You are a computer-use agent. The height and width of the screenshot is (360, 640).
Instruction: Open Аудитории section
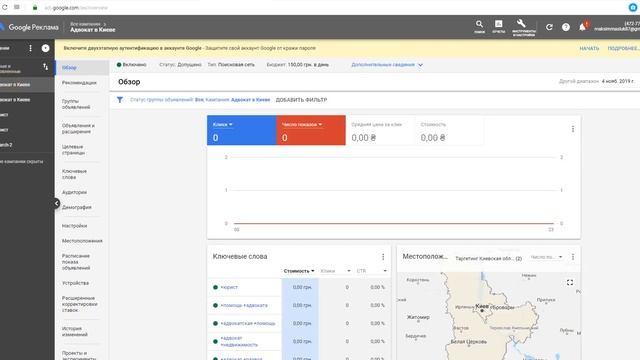pyautogui.click(x=74, y=192)
